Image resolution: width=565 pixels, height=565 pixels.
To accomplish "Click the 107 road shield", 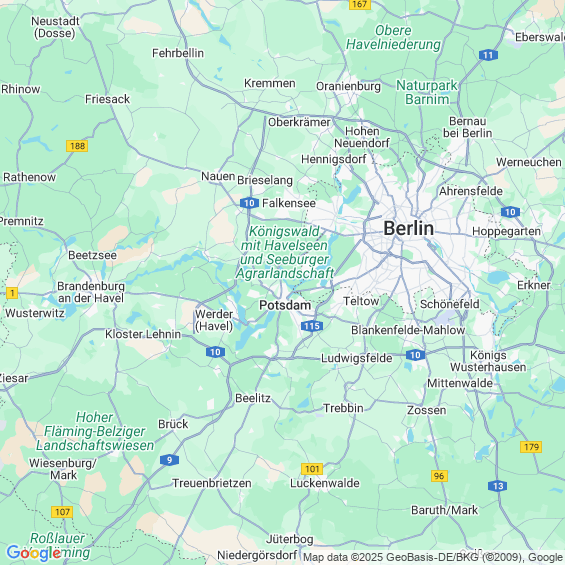I will (62, 512).
